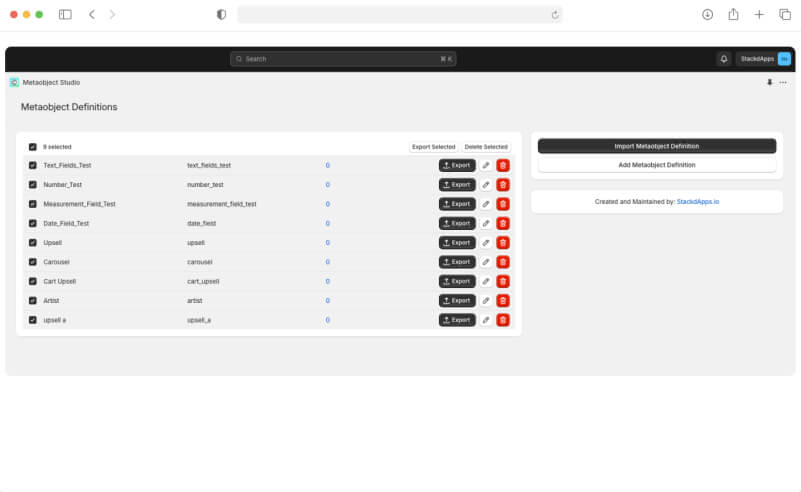This screenshot has height=492, width=801.
Task: Click the pencil edit icon for Number_Test
Action: (x=486, y=185)
